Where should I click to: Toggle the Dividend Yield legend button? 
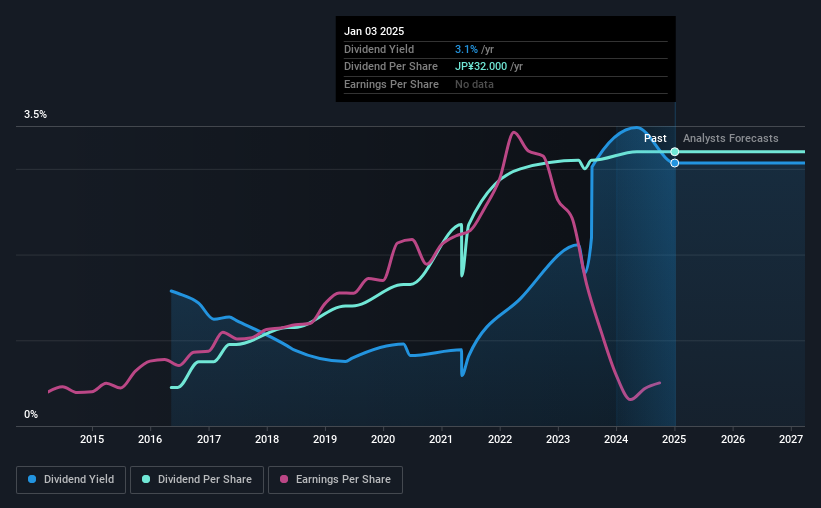[x=71, y=480]
